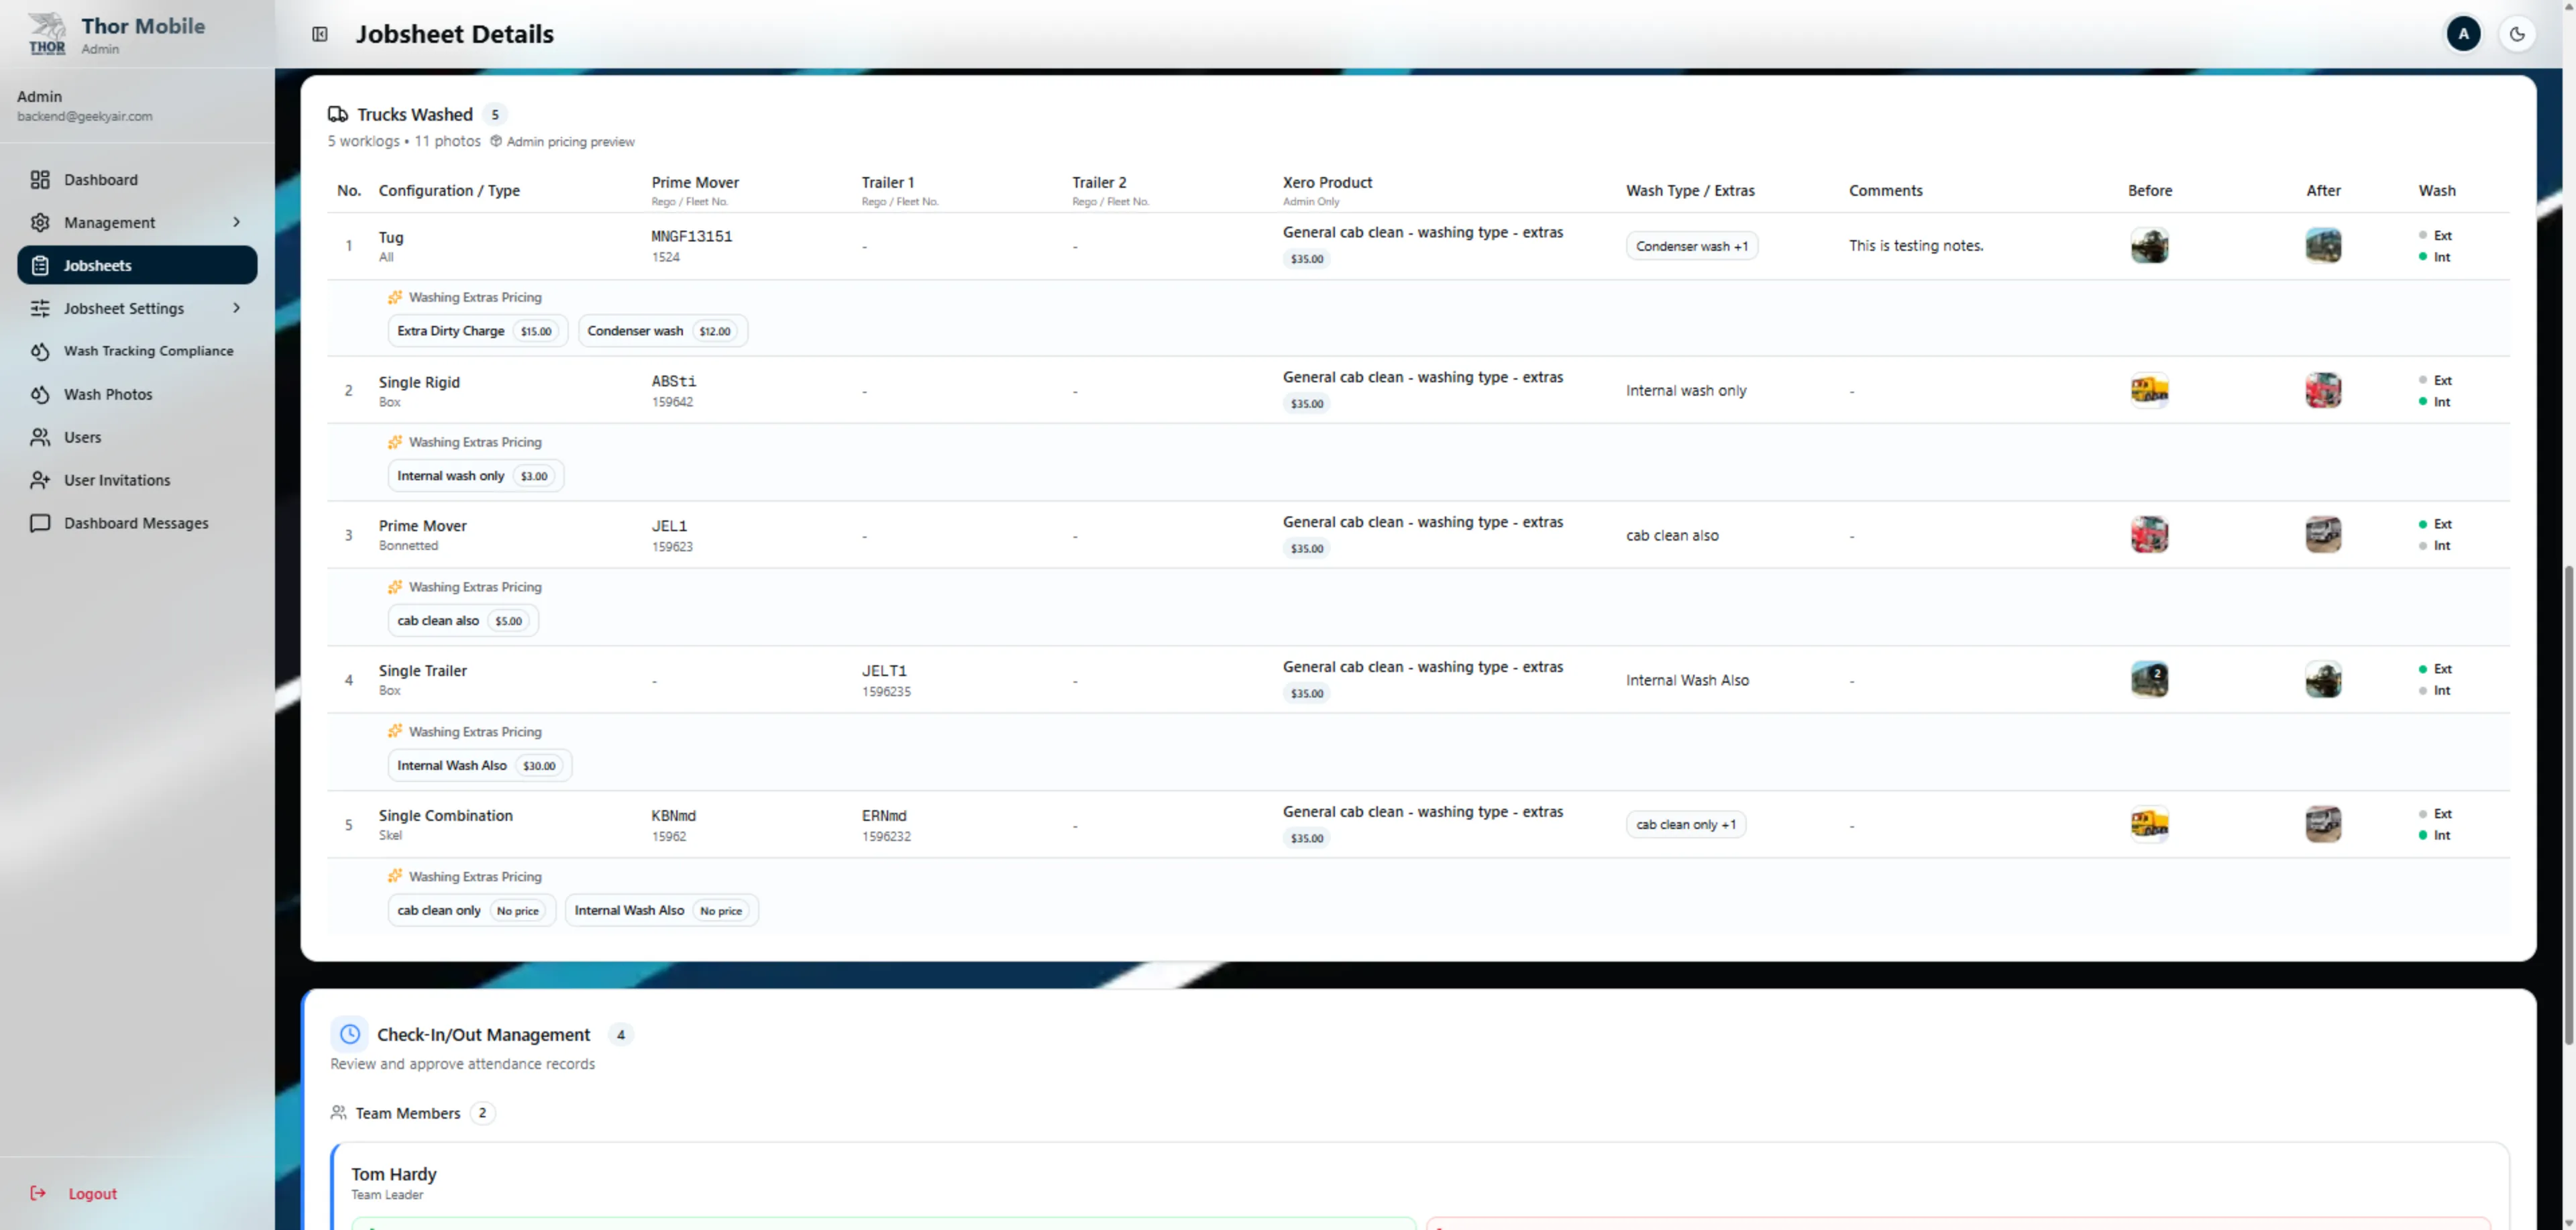The image size is (2576, 1230).
Task: Open Dashboard Messages page
Action: pyautogui.click(x=137, y=524)
